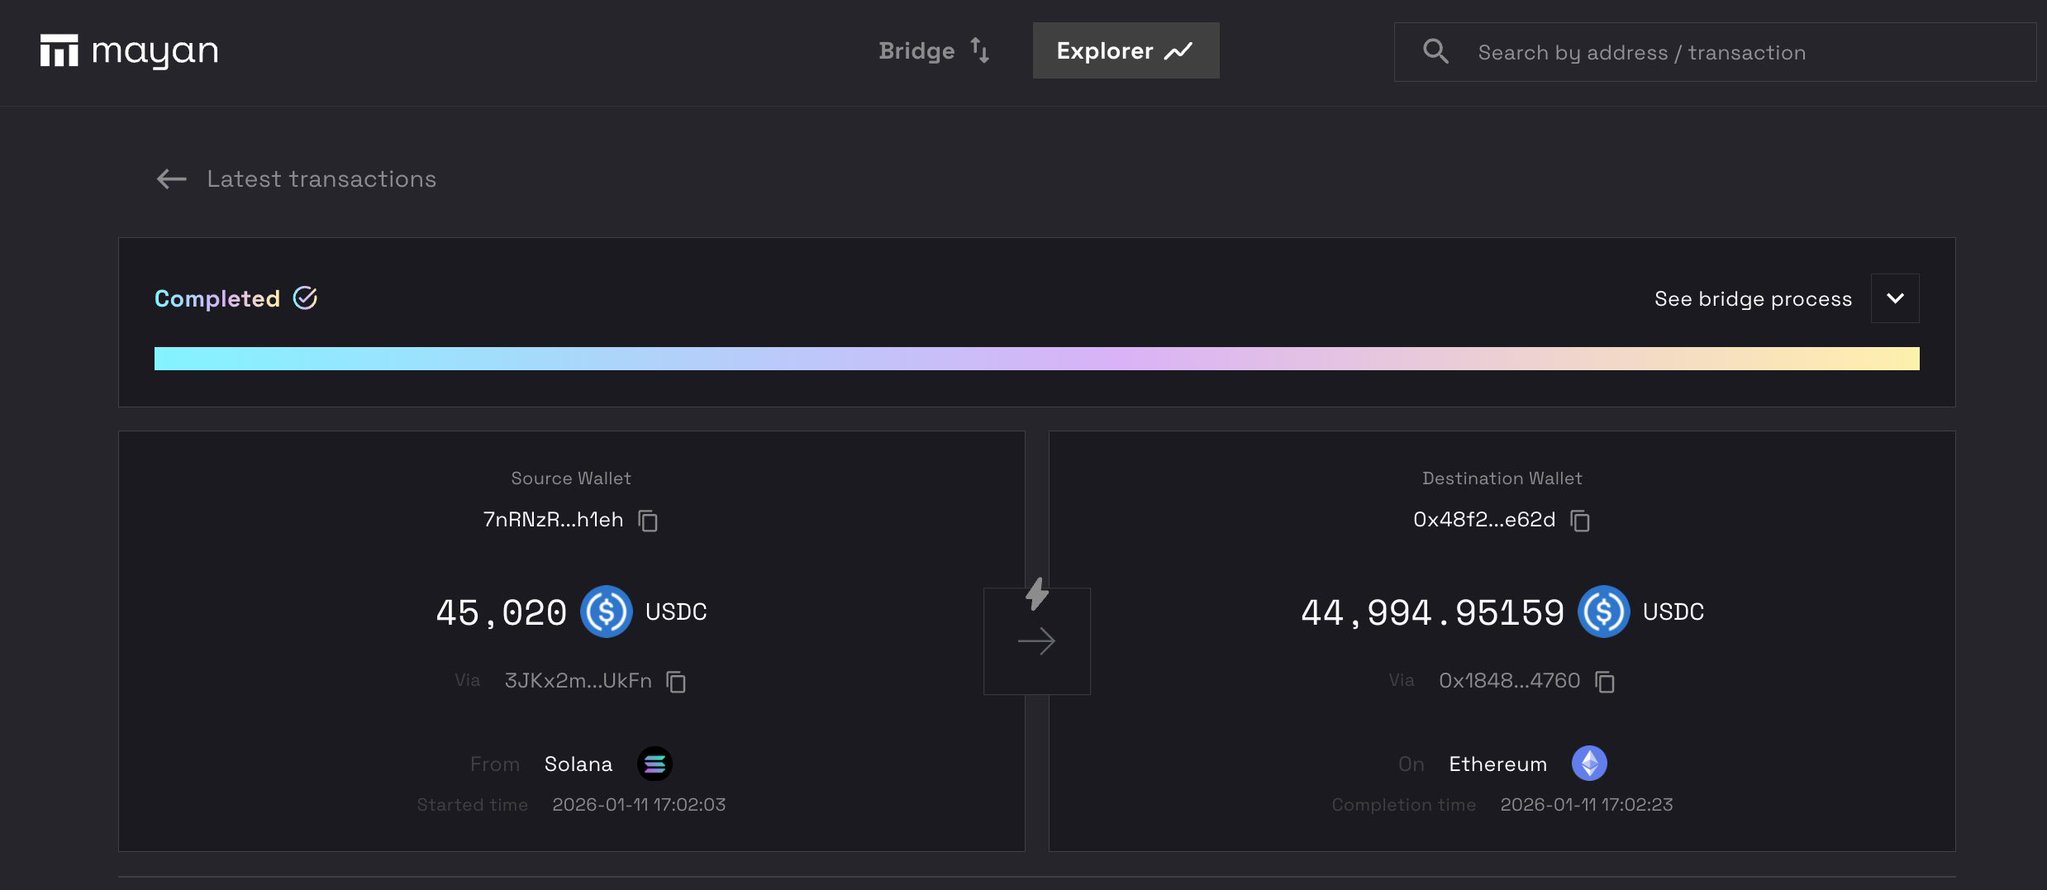2047x890 pixels.
Task: Open the Latest transactions link
Action: coord(321,179)
